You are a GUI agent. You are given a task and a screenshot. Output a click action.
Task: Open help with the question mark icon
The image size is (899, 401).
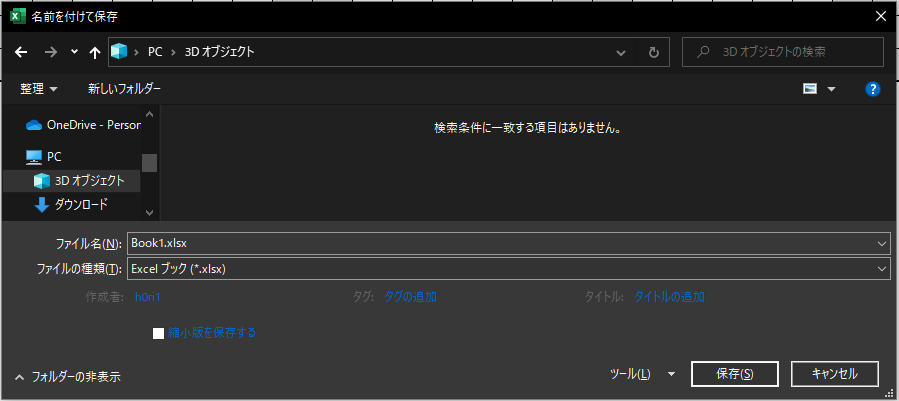872,89
